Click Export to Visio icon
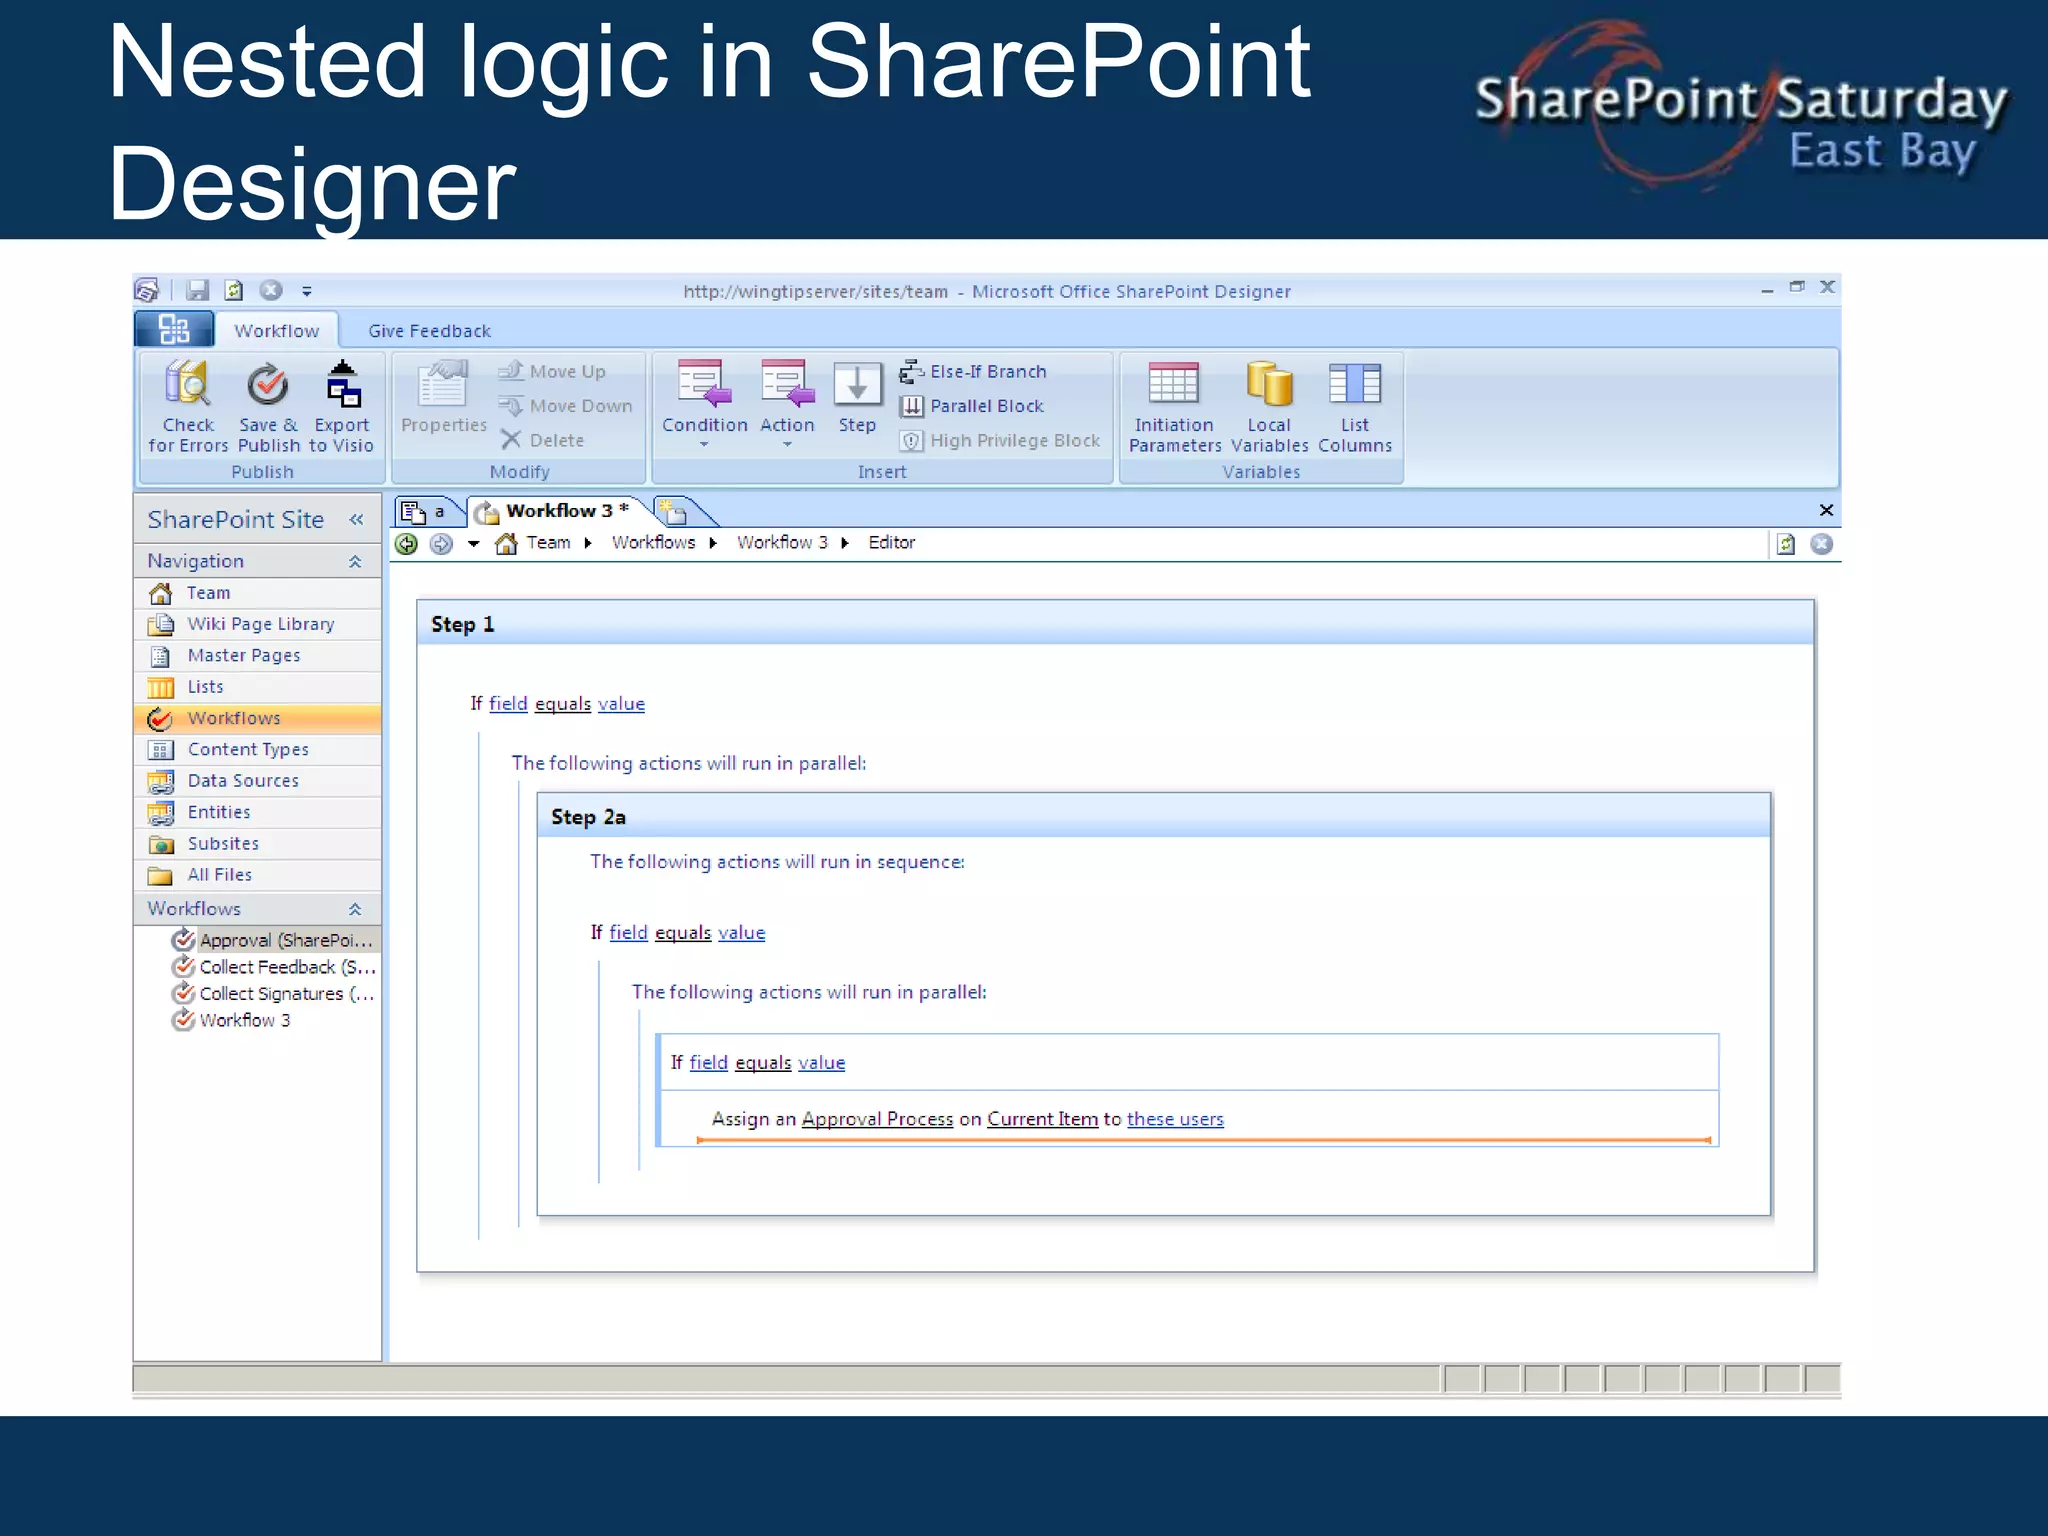The image size is (2048, 1536). coord(342,387)
